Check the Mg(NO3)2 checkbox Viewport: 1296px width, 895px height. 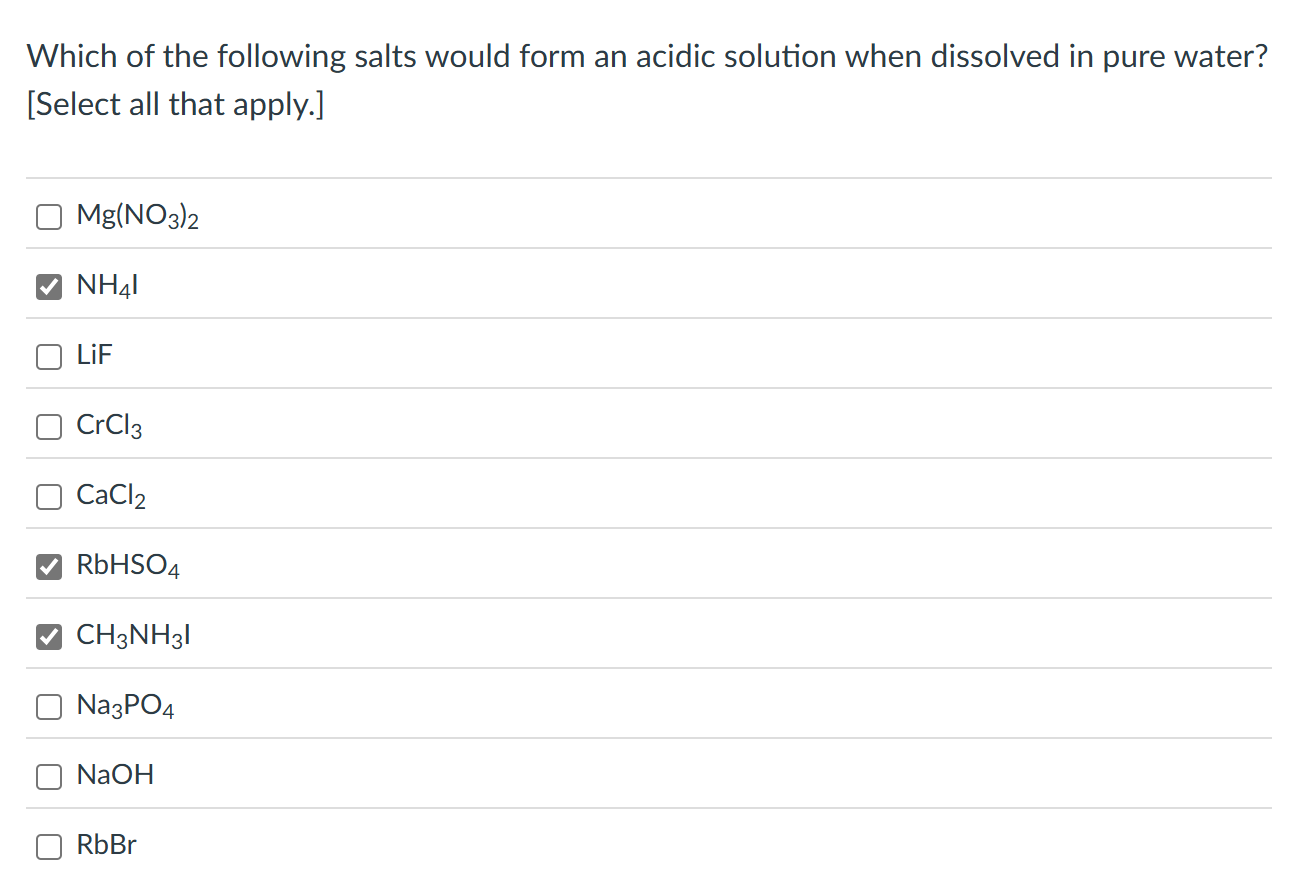tap(49, 216)
